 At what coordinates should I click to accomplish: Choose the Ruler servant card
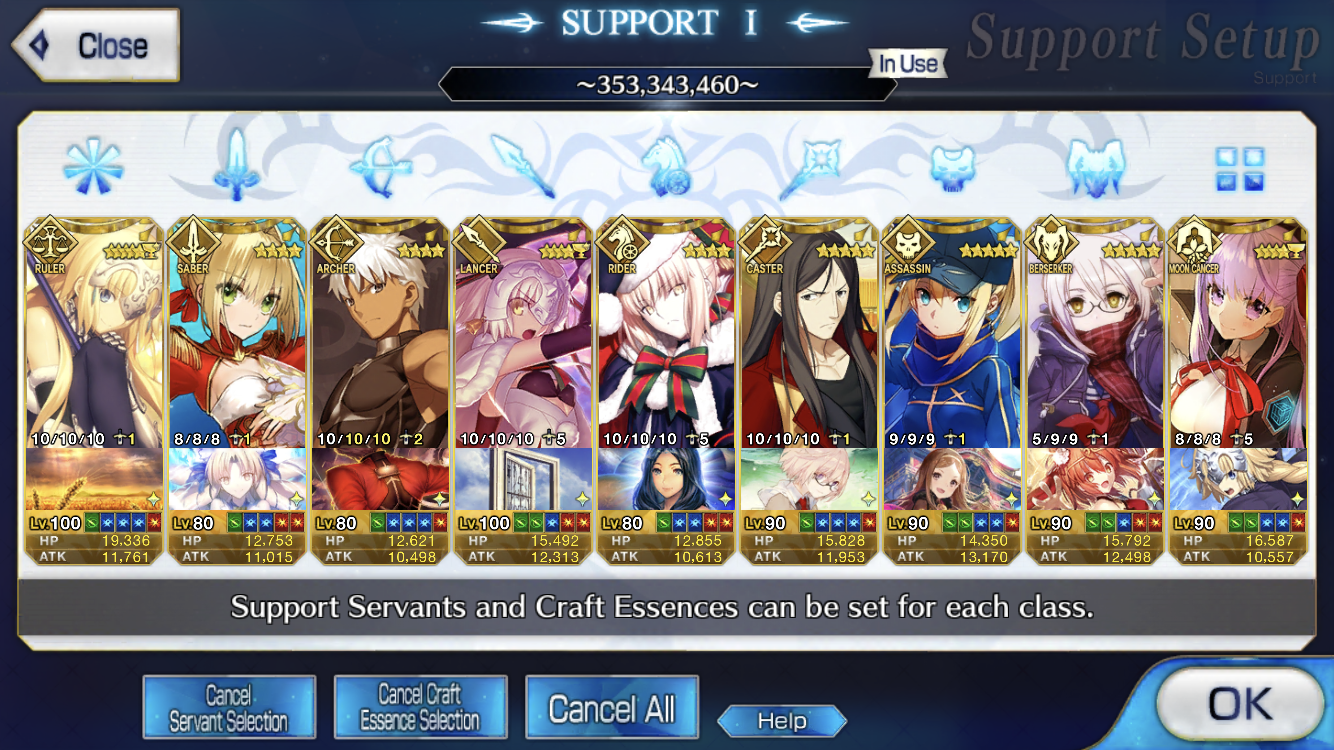[x=94, y=333]
